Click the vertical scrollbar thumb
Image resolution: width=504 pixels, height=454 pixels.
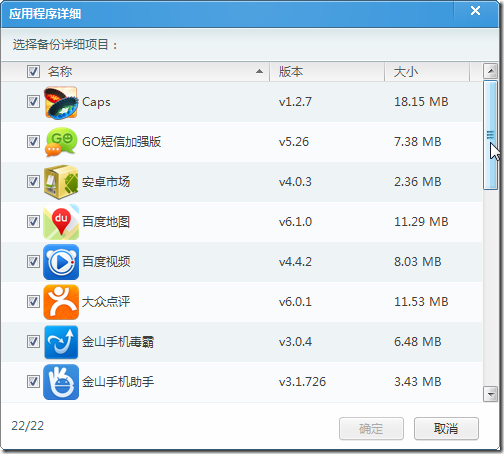(490, 135)
